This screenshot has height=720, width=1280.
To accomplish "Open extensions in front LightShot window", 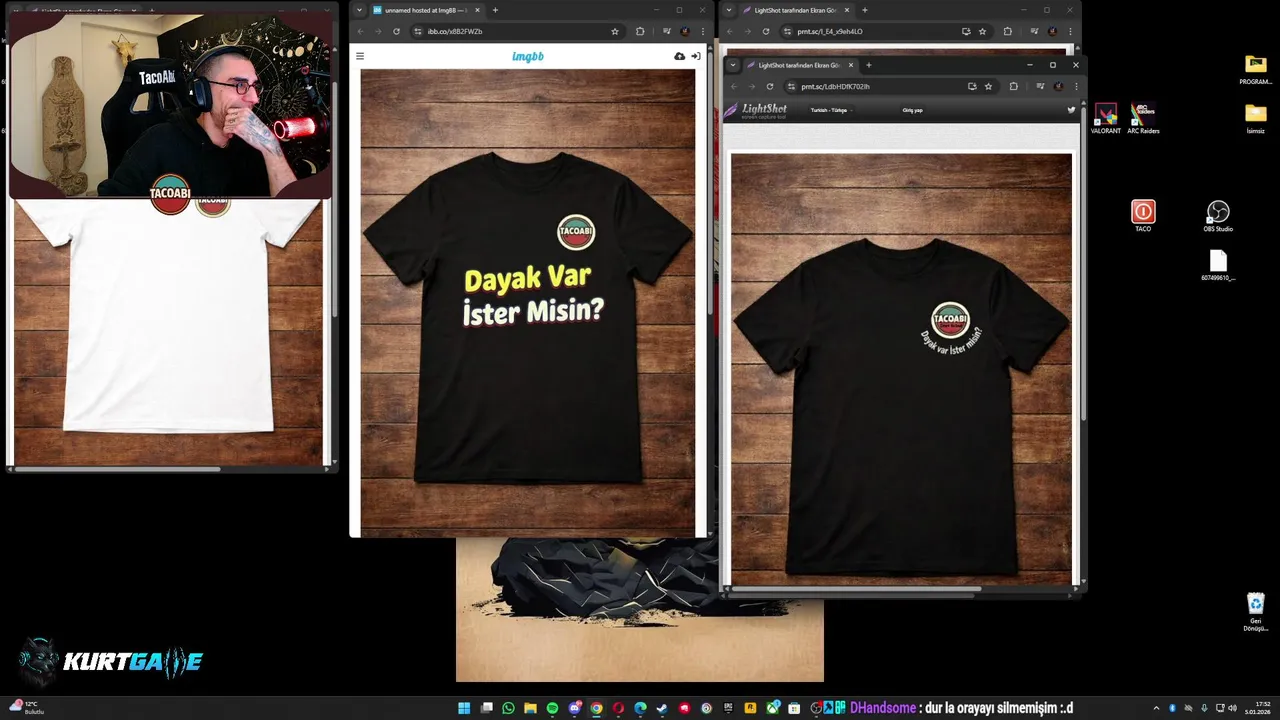I will pyautogui.click(x=1013, y=86).
